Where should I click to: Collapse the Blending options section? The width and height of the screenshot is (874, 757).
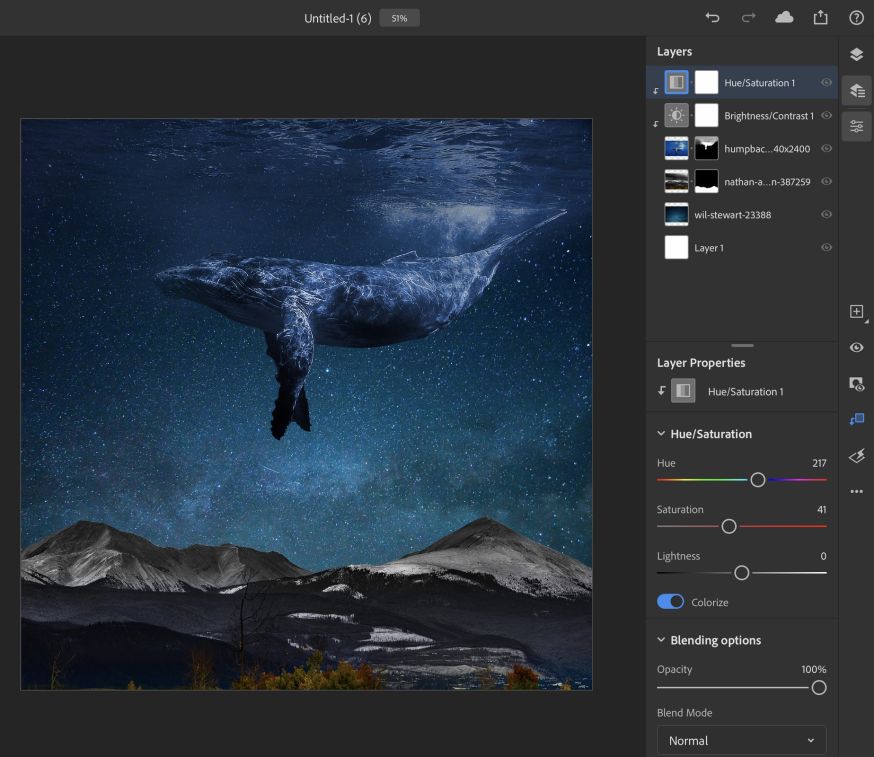(661, 639)
